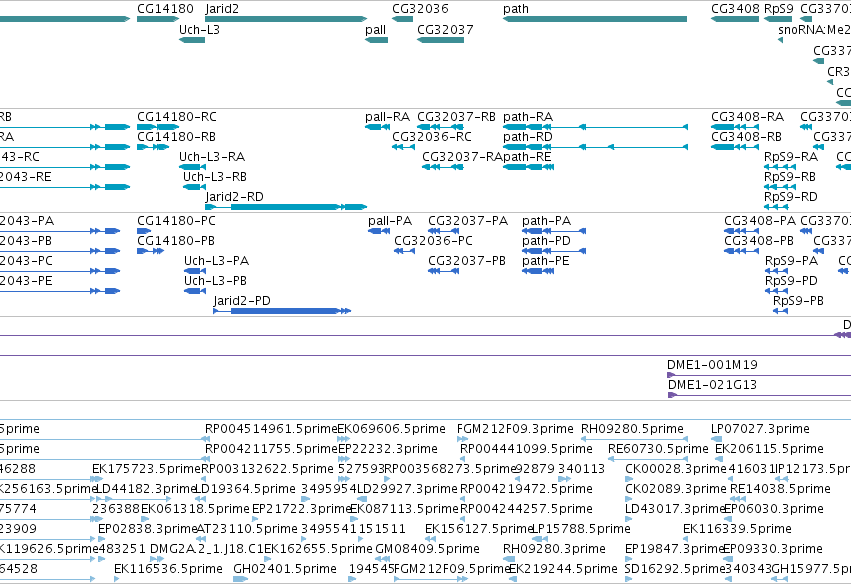This screenshot has height=584, width=851.
Task: Click protein CG32037-PB
Action: click(x=443, y=271)
